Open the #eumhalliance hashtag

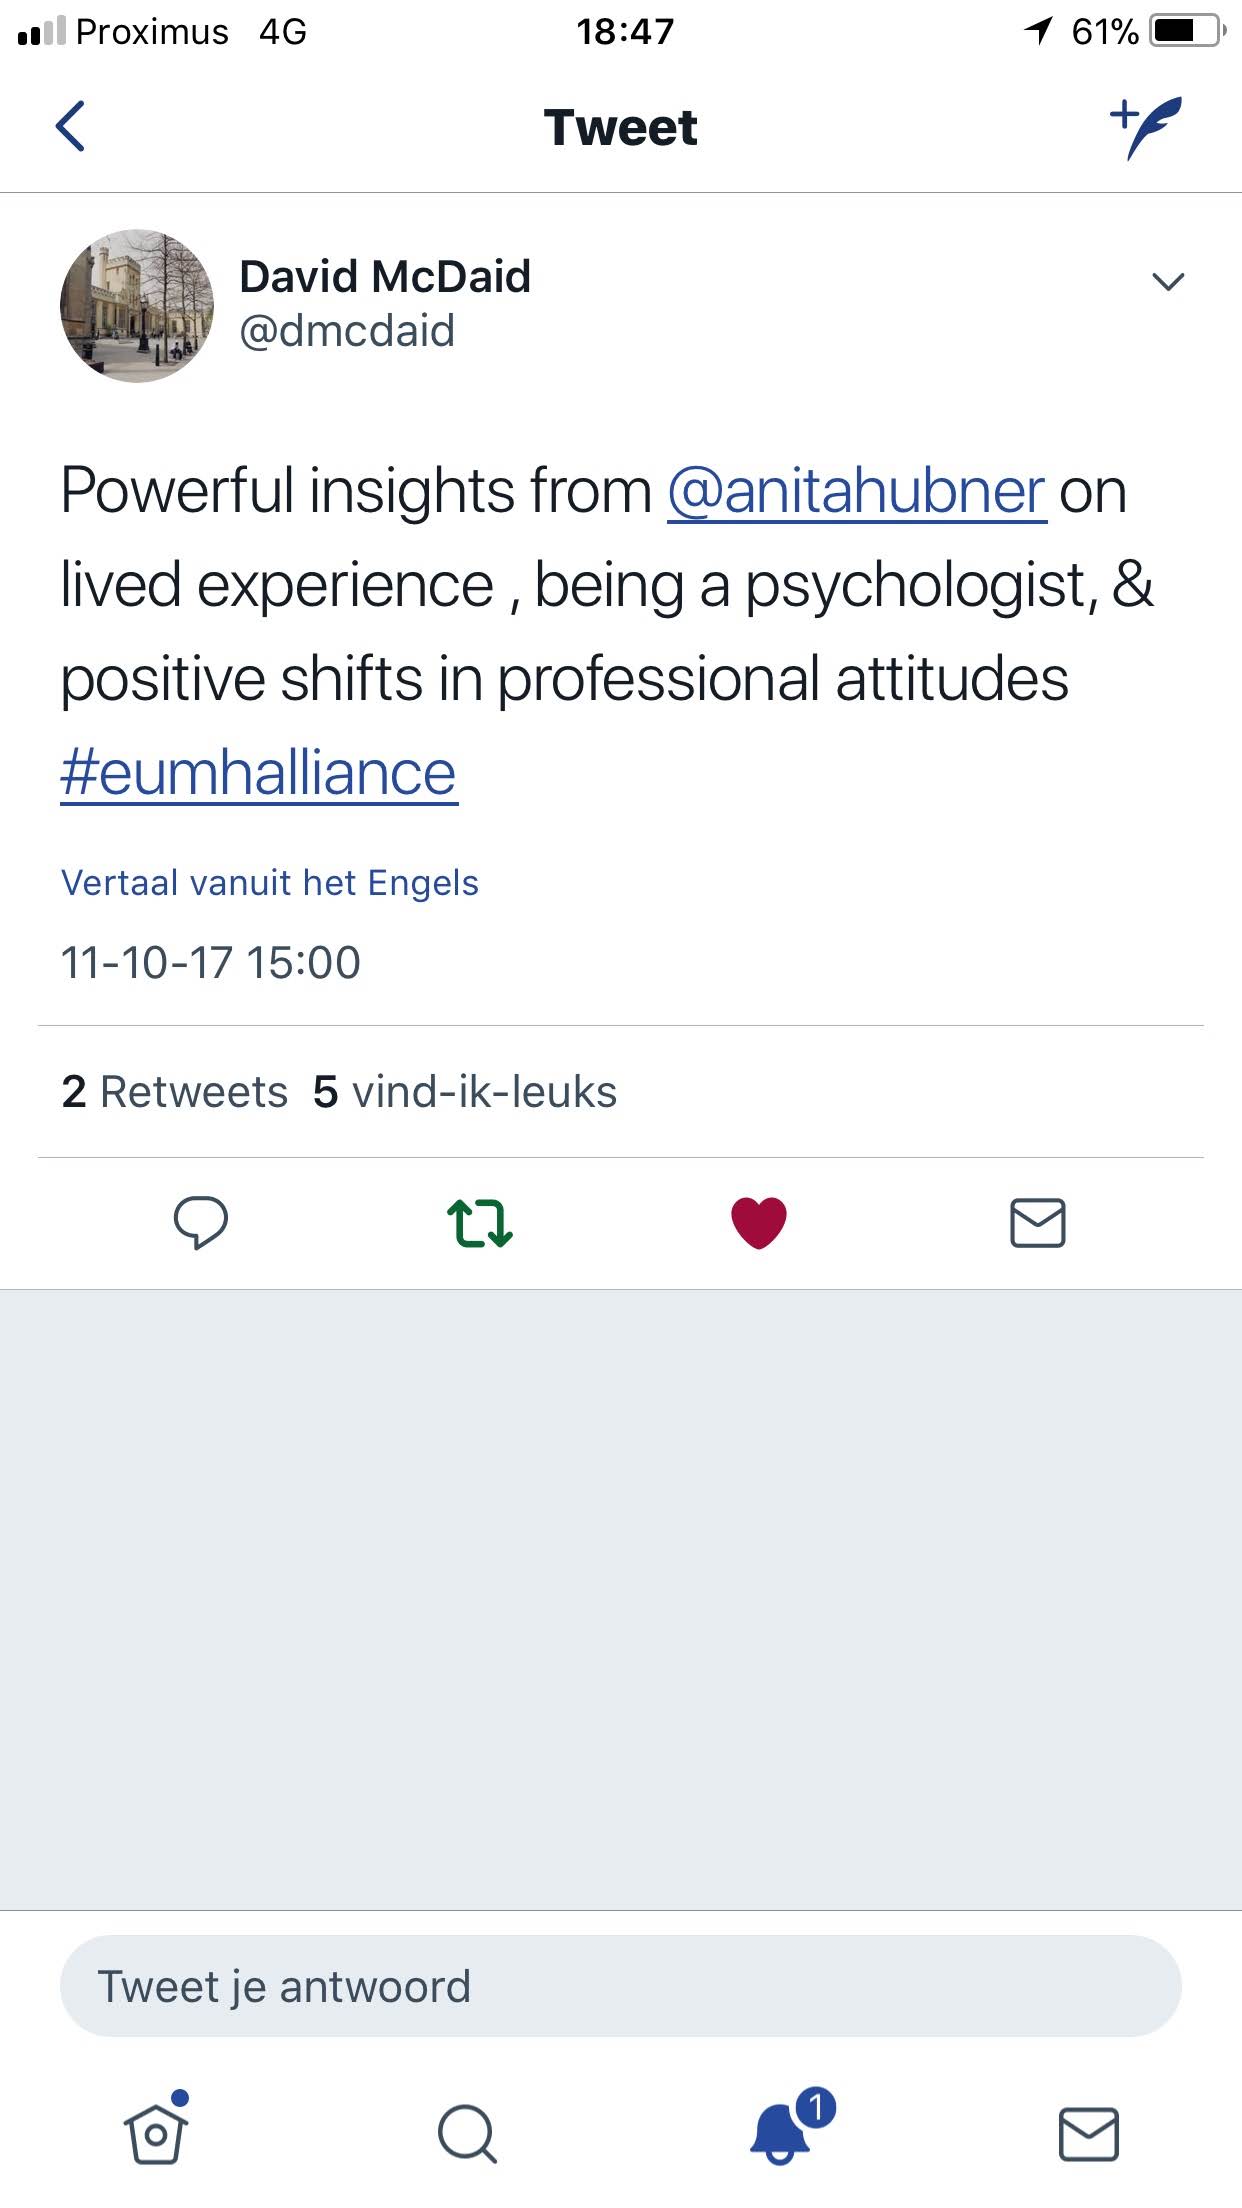point(258,774)
